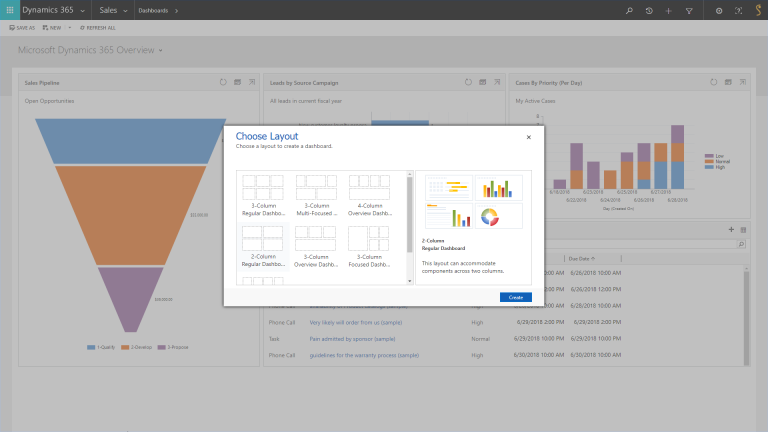
Task: Open advanced find funnel icon
Action: coord(689,10)
